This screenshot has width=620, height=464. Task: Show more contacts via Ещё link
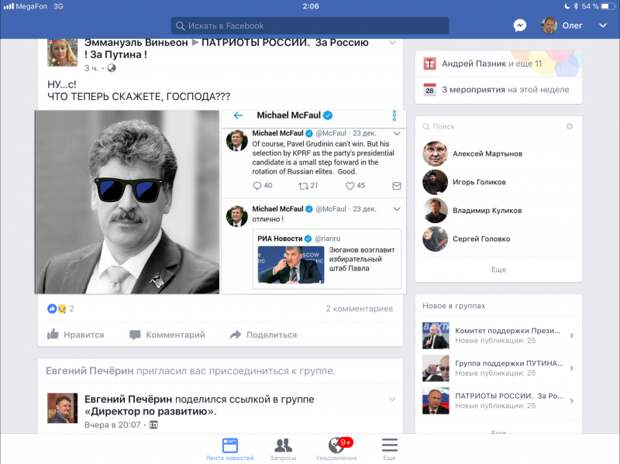tap(499, 270)
